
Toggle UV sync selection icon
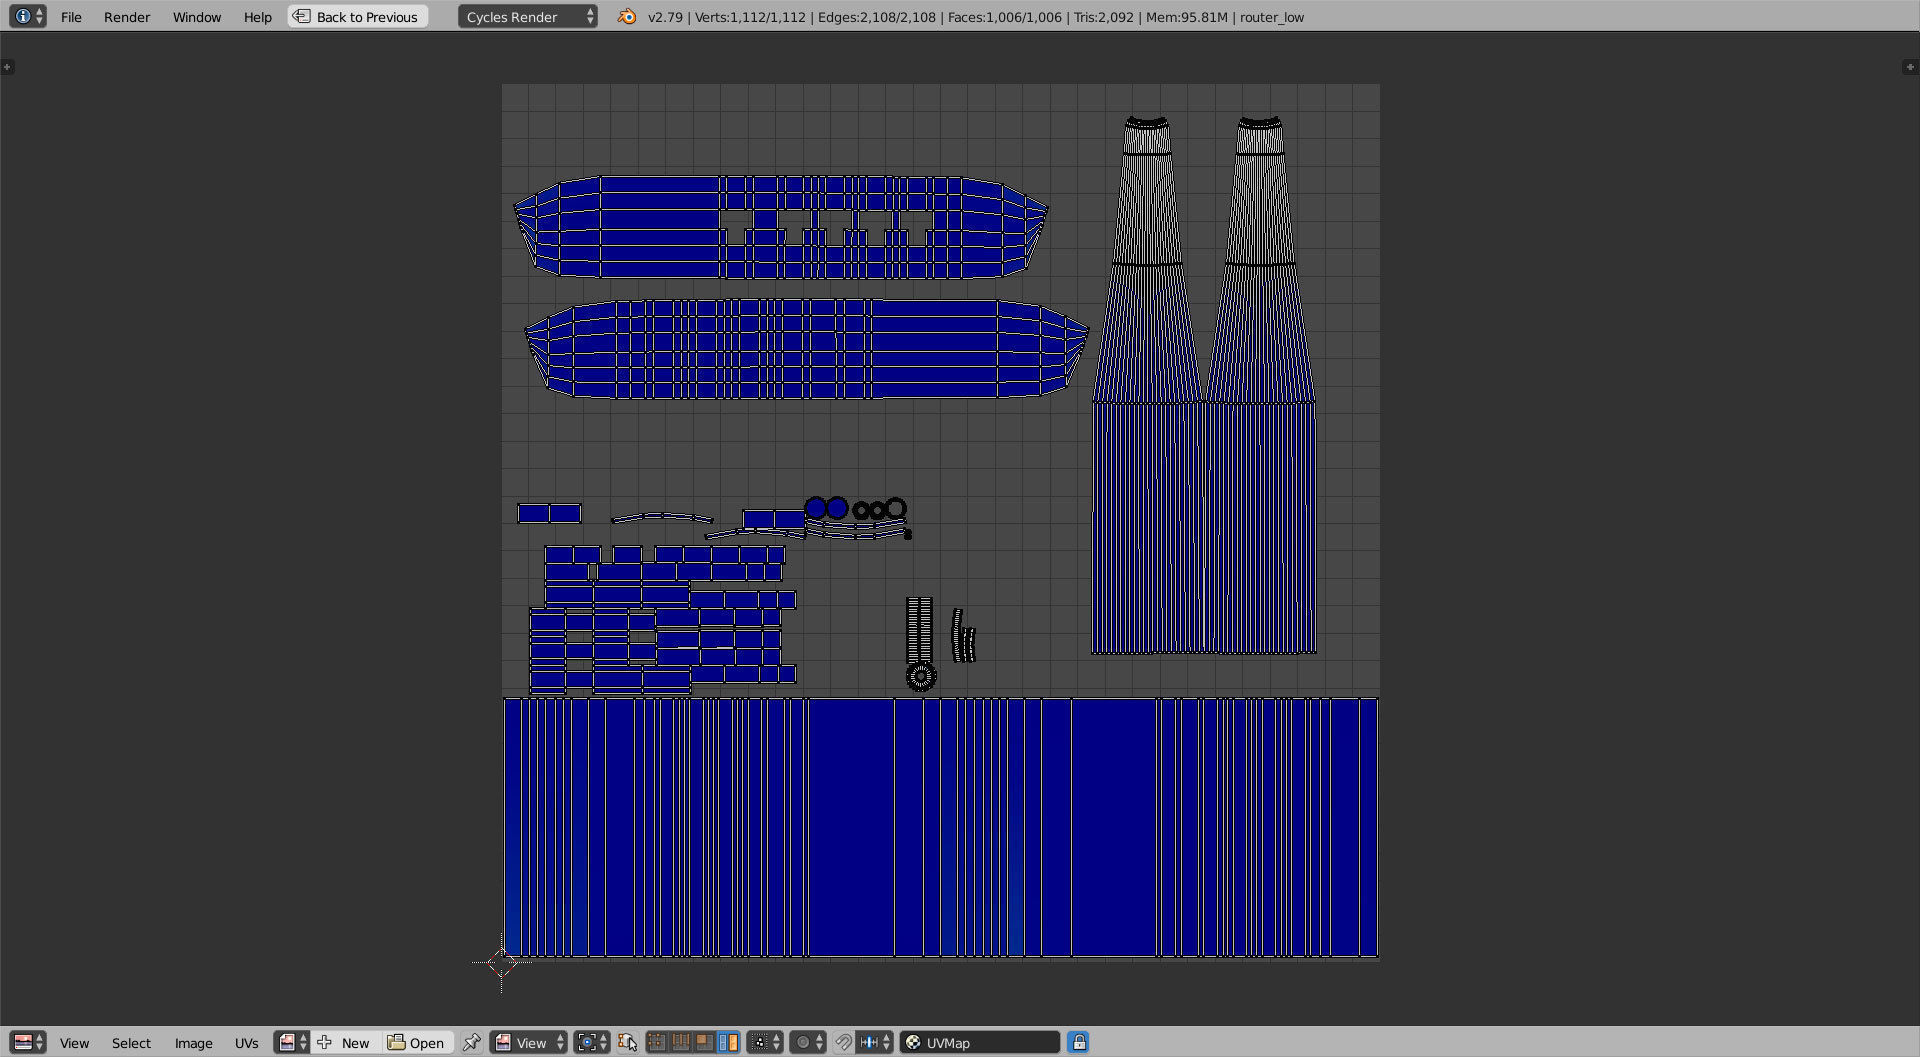[627, 1043]
